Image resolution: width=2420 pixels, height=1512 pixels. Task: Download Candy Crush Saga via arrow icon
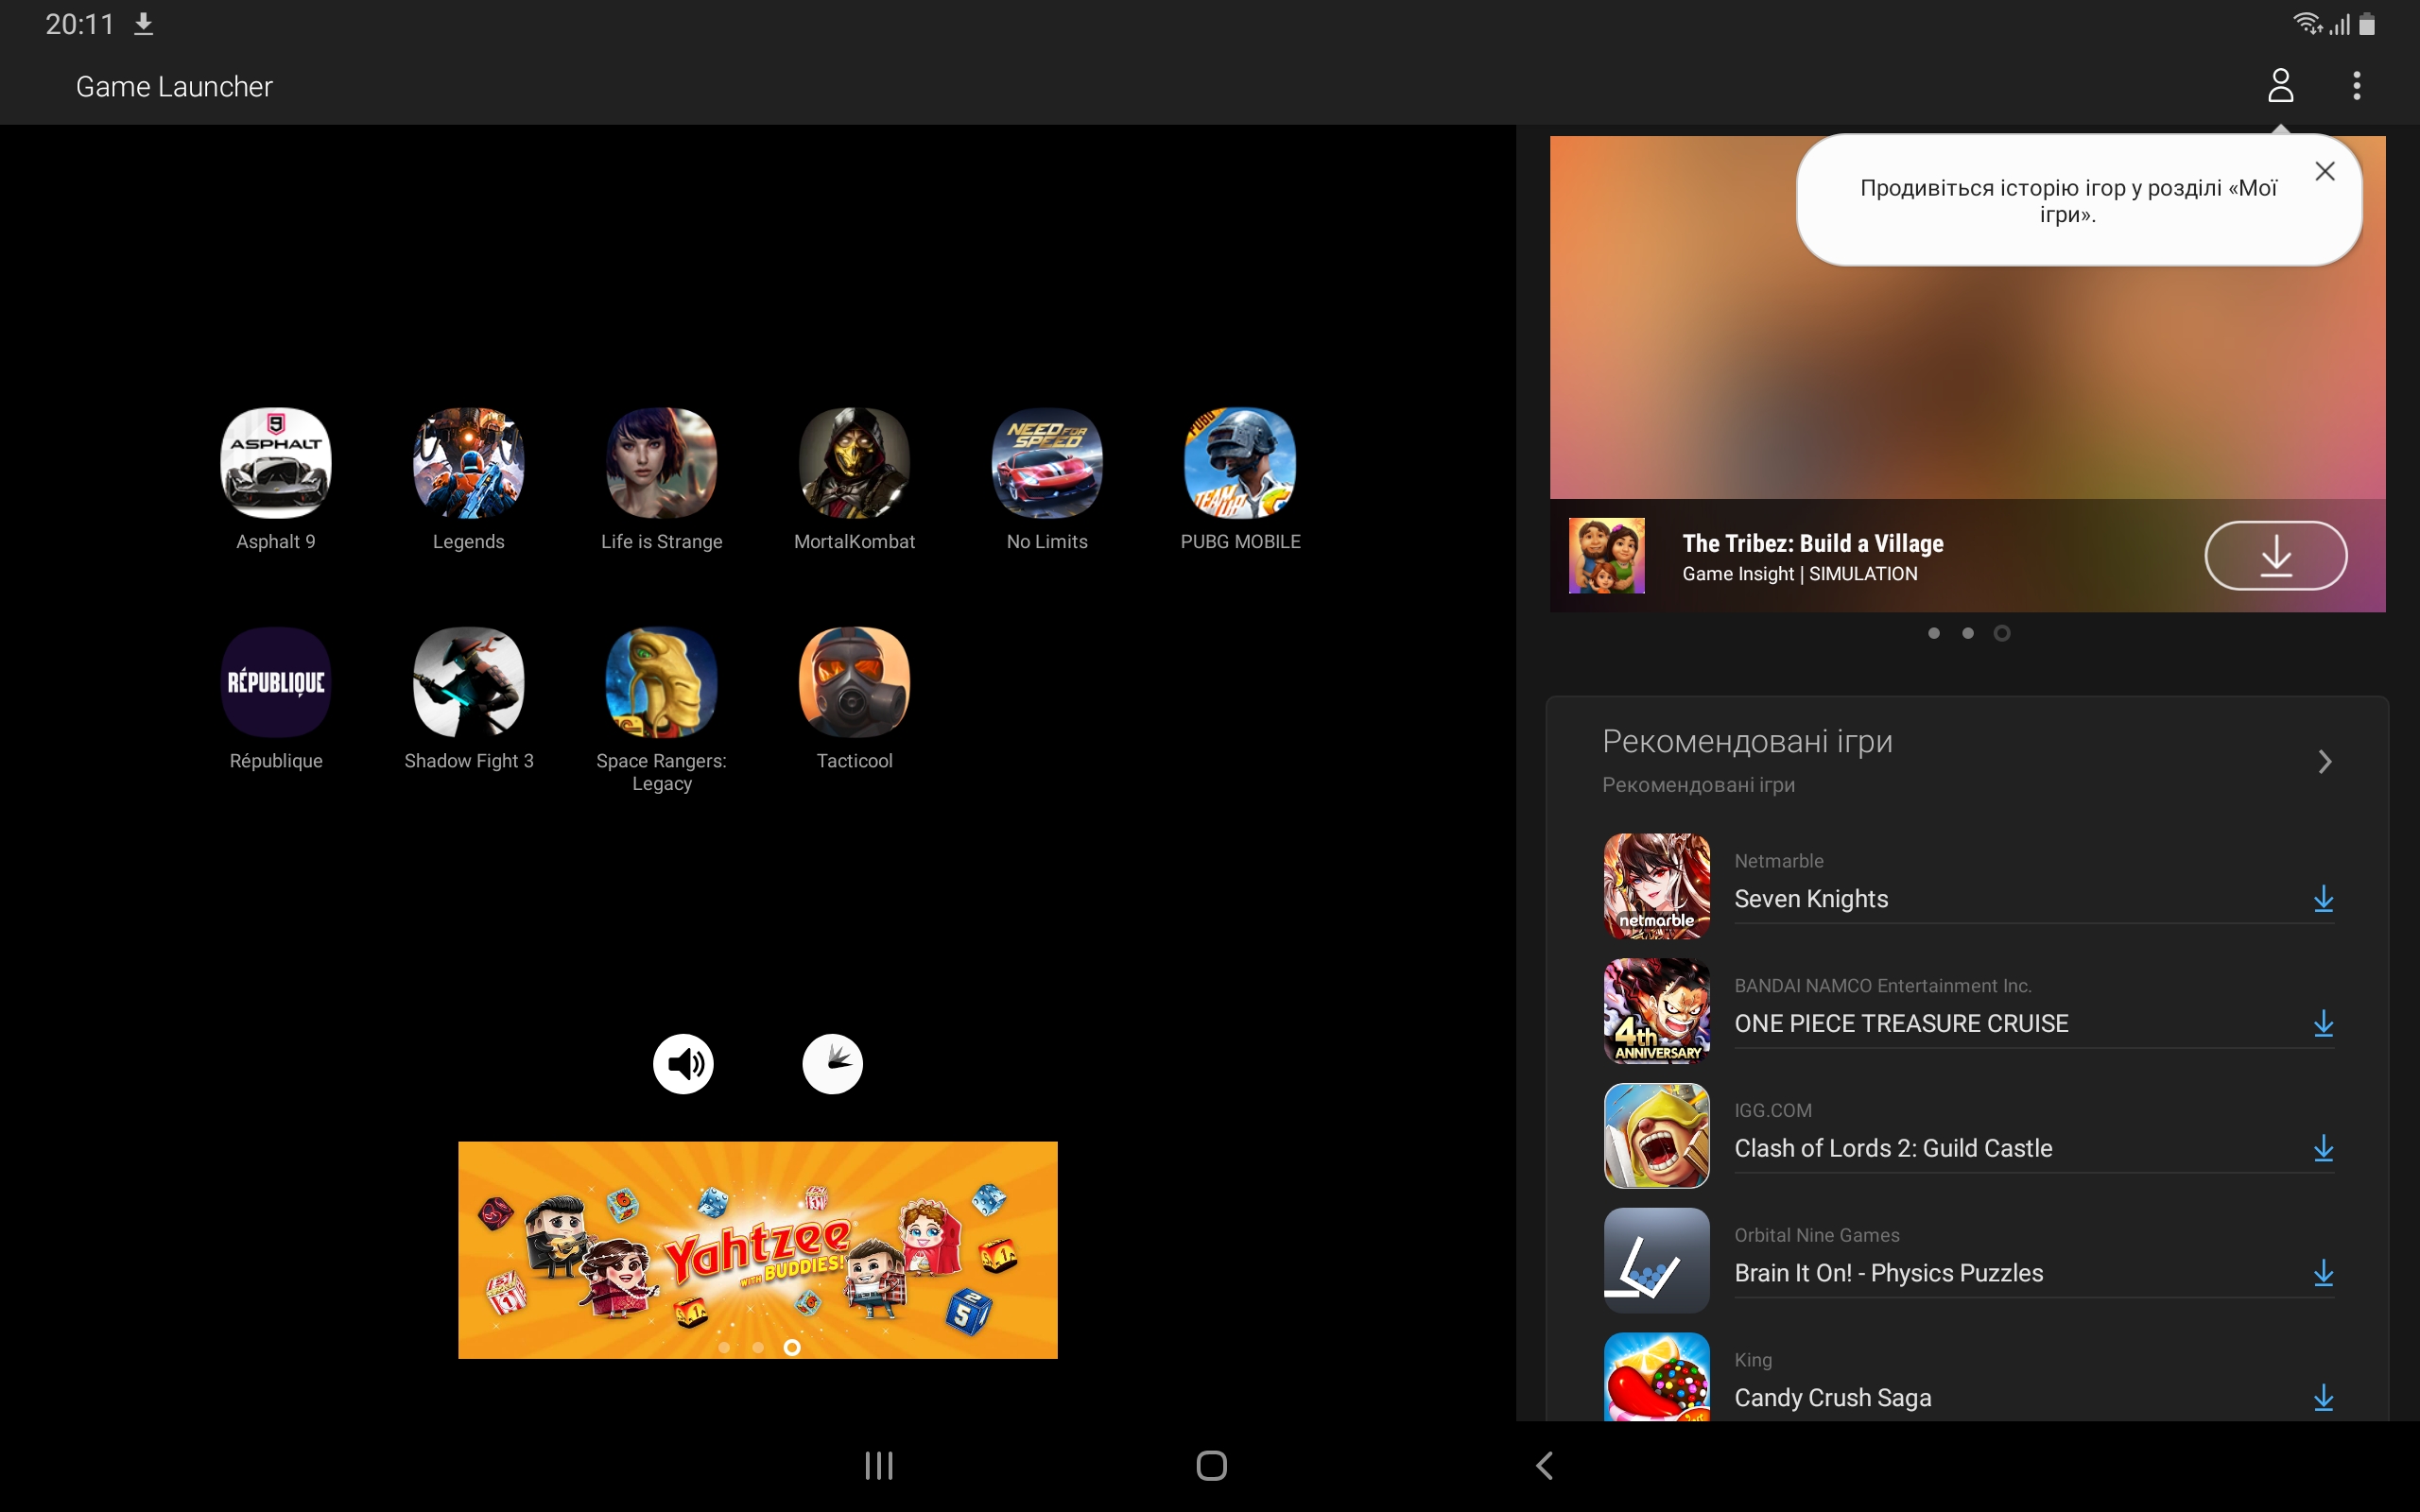point(2323,1398)
